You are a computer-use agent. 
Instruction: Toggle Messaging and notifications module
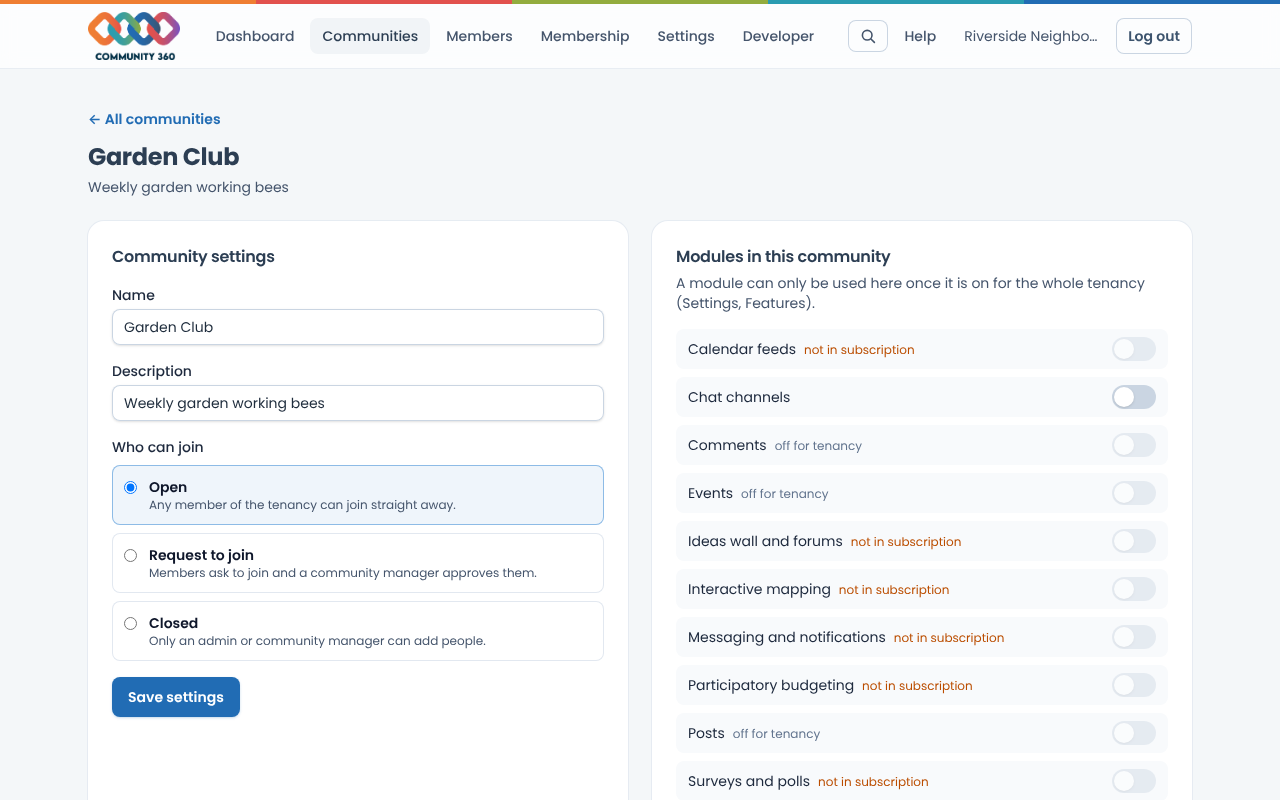(x=1134, y=637)
